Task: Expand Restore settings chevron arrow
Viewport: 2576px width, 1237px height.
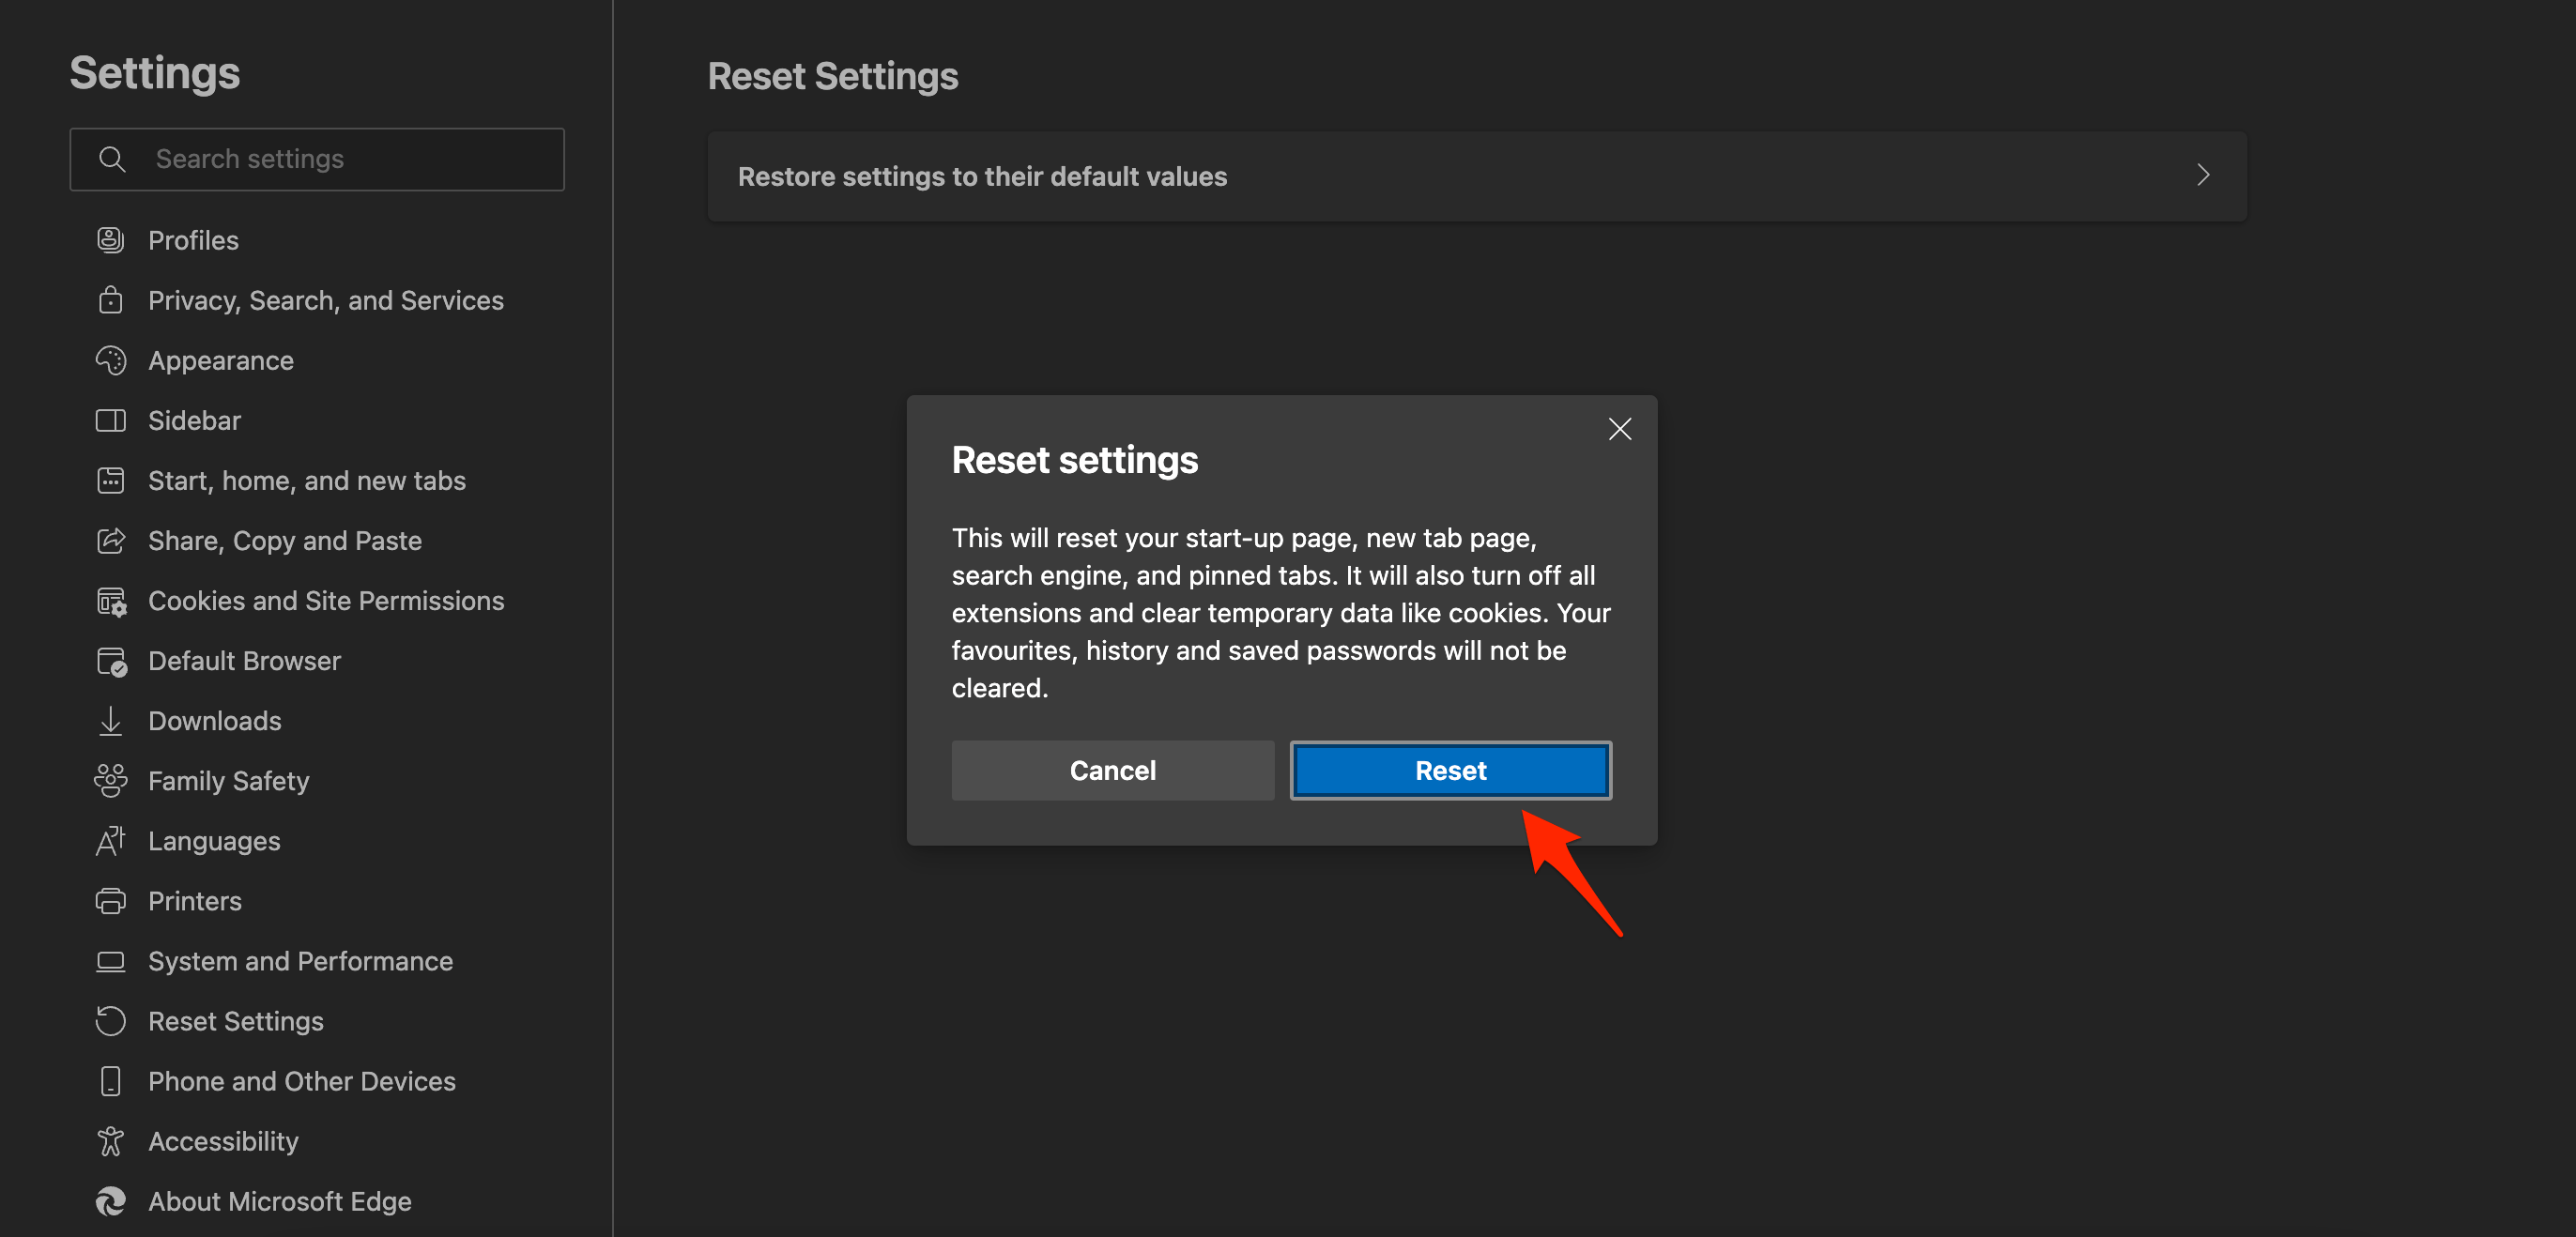Action: [2203, 176]
